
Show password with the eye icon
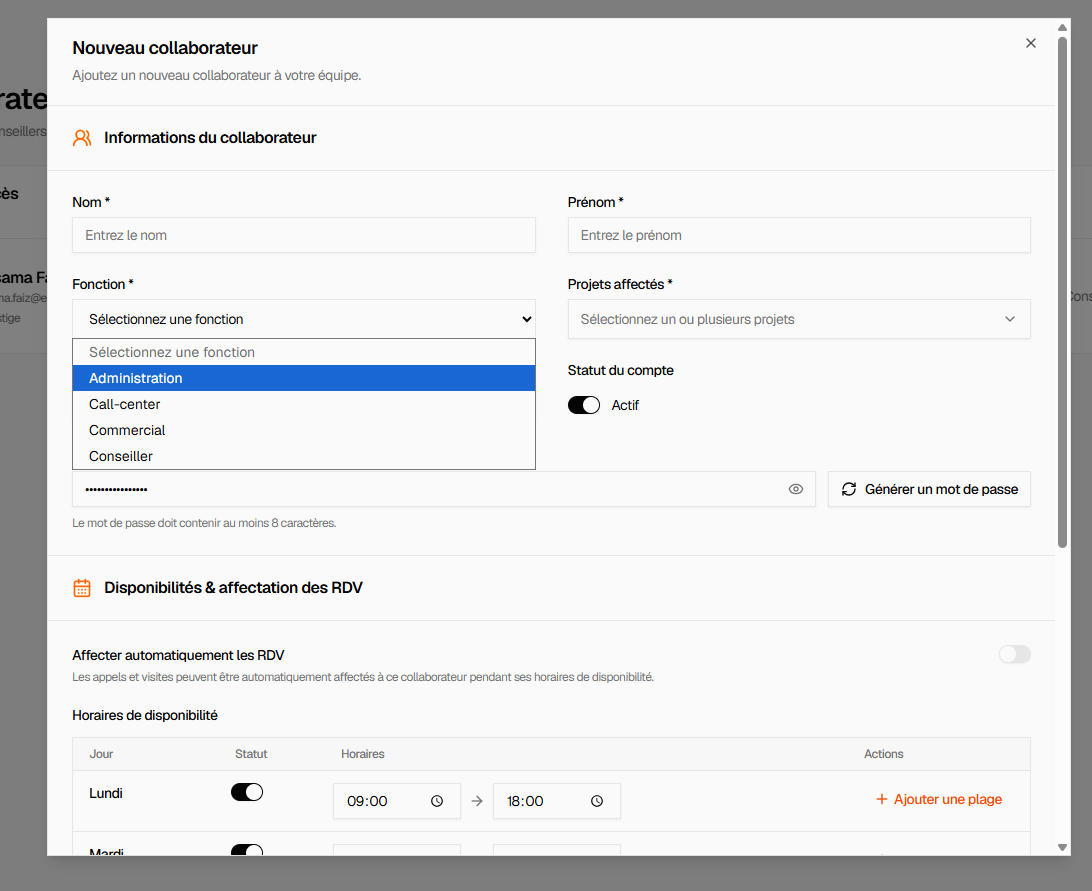click(x=796, y=489)
